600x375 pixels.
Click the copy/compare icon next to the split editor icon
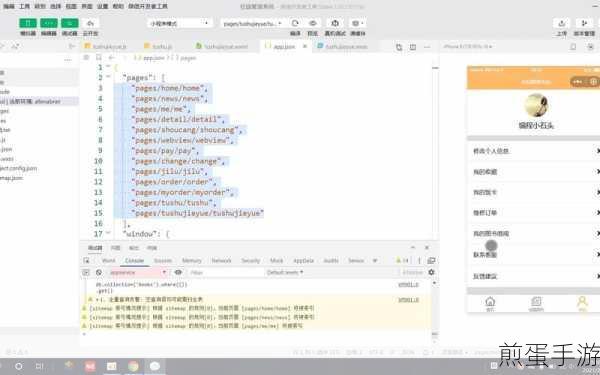tap(399, 47)
